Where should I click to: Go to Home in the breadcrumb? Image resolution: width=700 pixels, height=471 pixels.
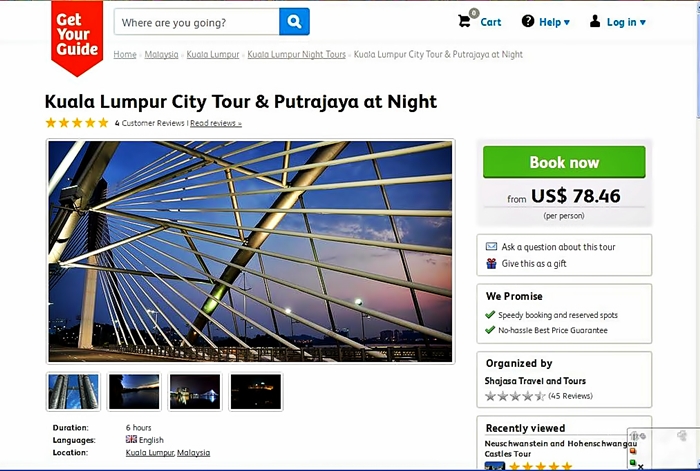pos(125,55)
